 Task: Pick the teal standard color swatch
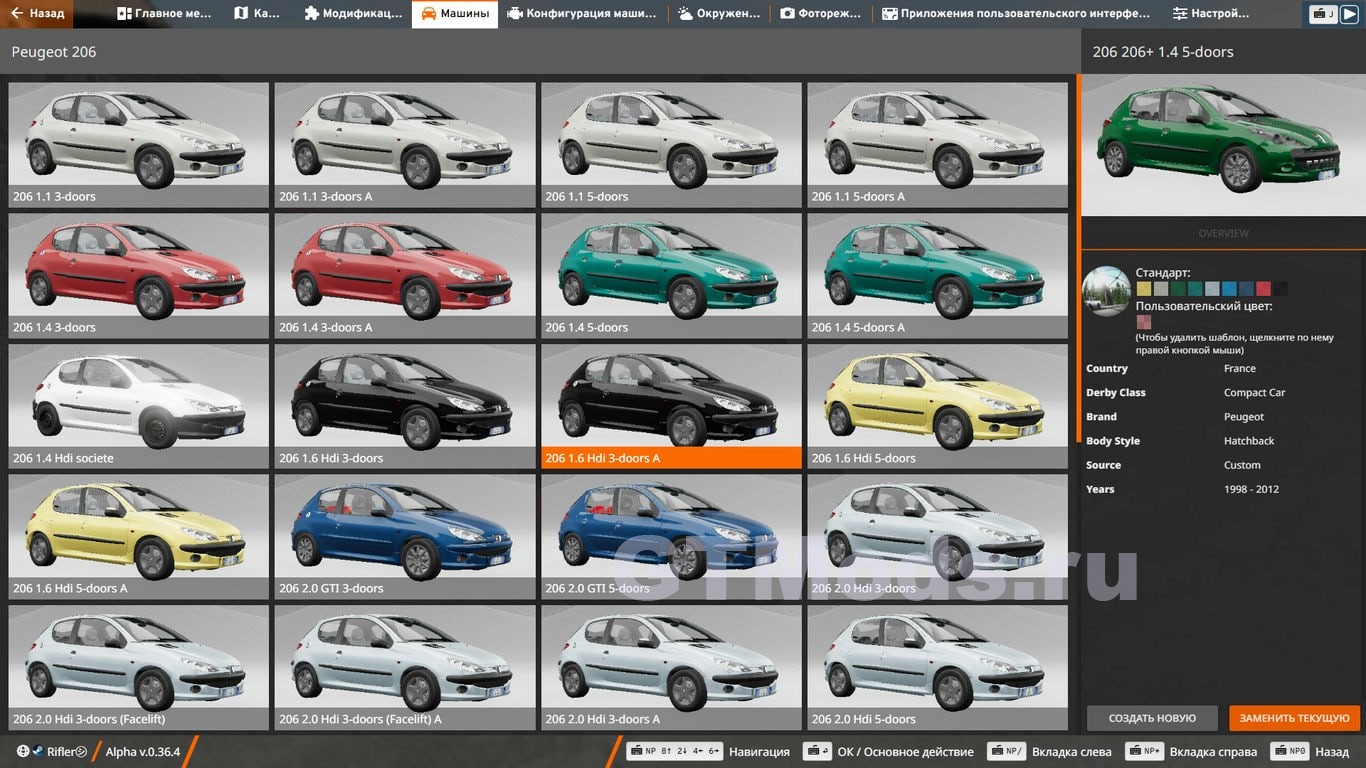coord(1195,289)
